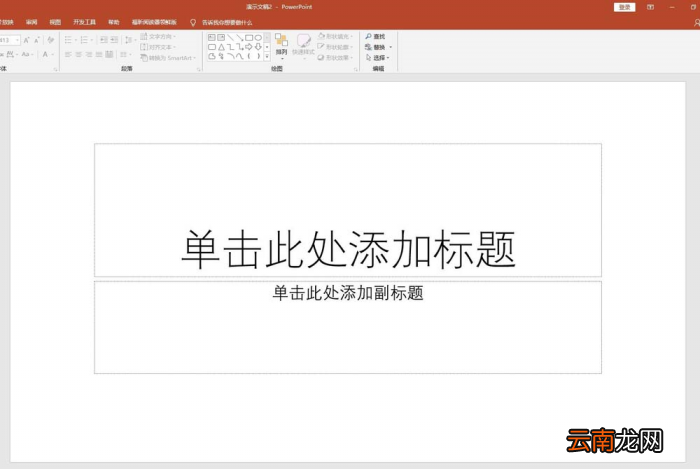This screenshot has width=700, height=469.
Task: Apply distributed text alignment
Action: 109,54
